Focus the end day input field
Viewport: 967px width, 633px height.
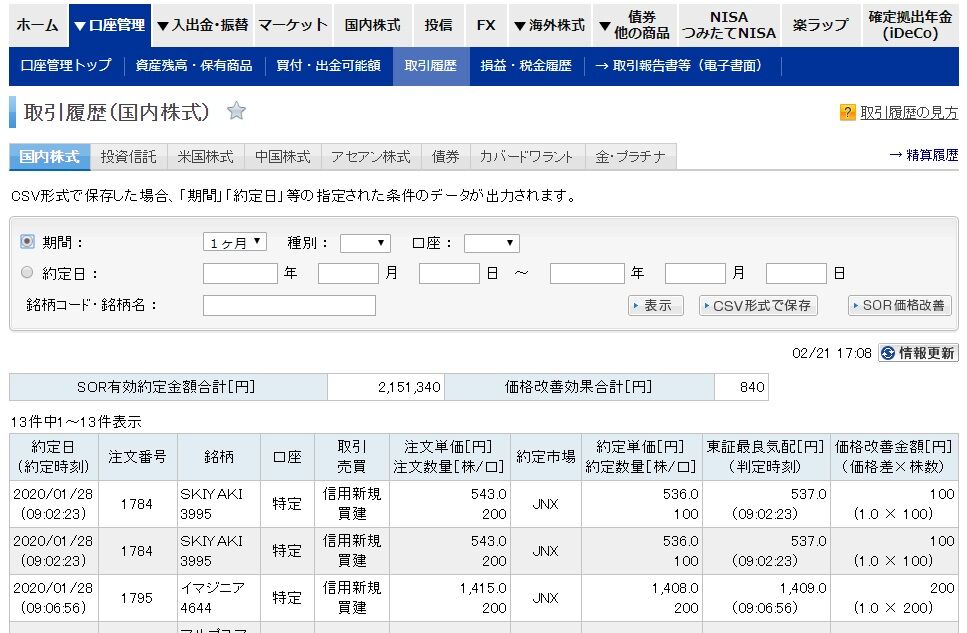pos(796,273)
